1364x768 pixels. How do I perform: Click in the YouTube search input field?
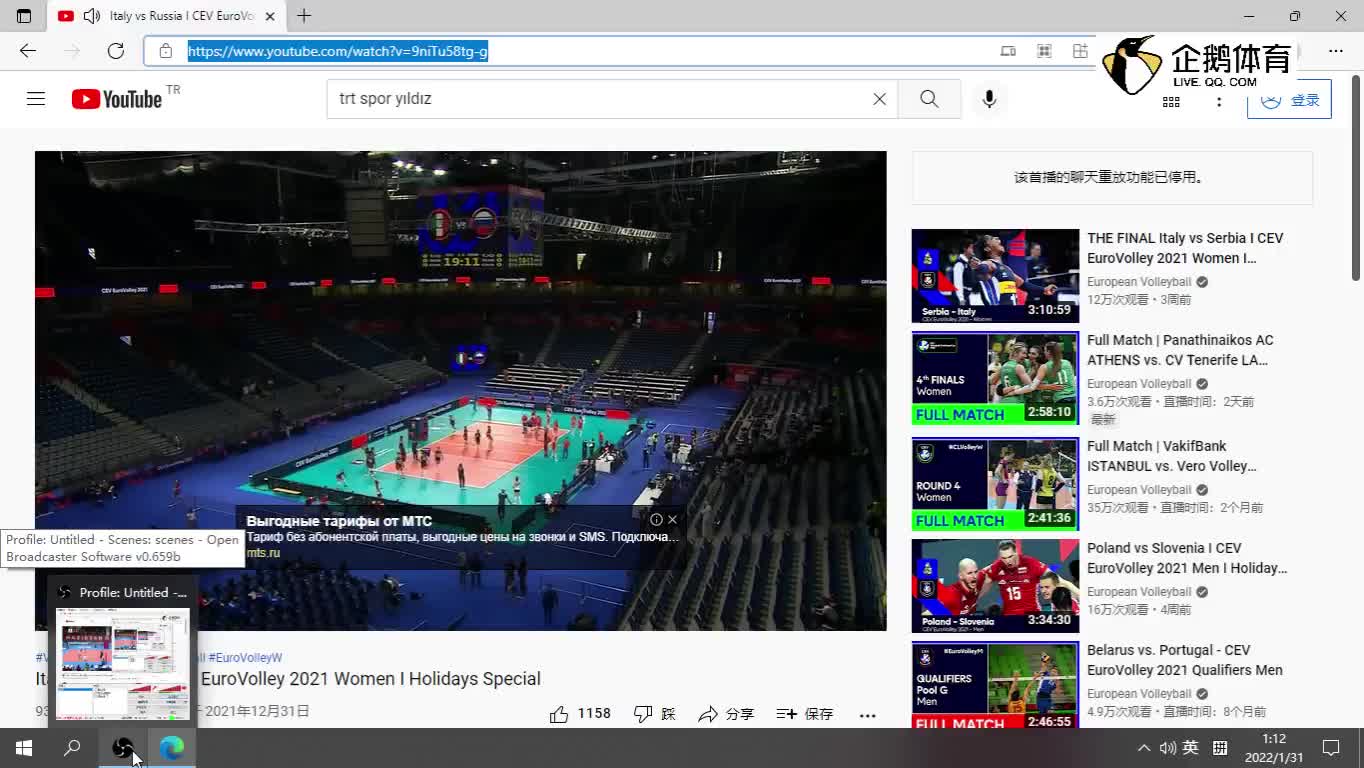(x=600, y=99)
